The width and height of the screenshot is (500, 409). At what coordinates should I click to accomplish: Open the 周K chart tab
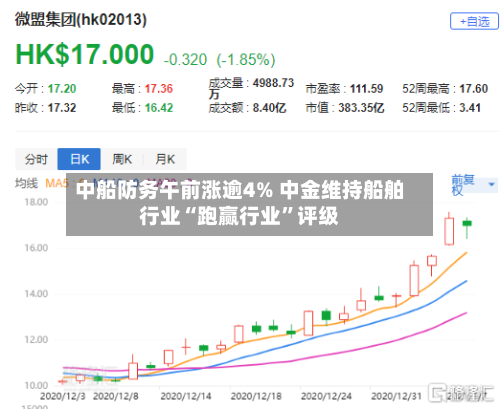(122, 159)
